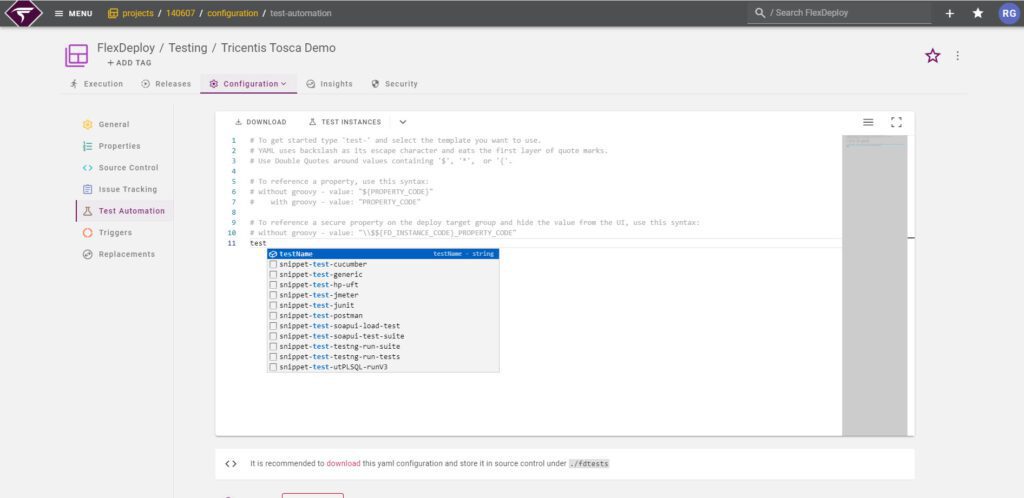Switch to the Releases tab
The image size is (1024, 498).
166,84
